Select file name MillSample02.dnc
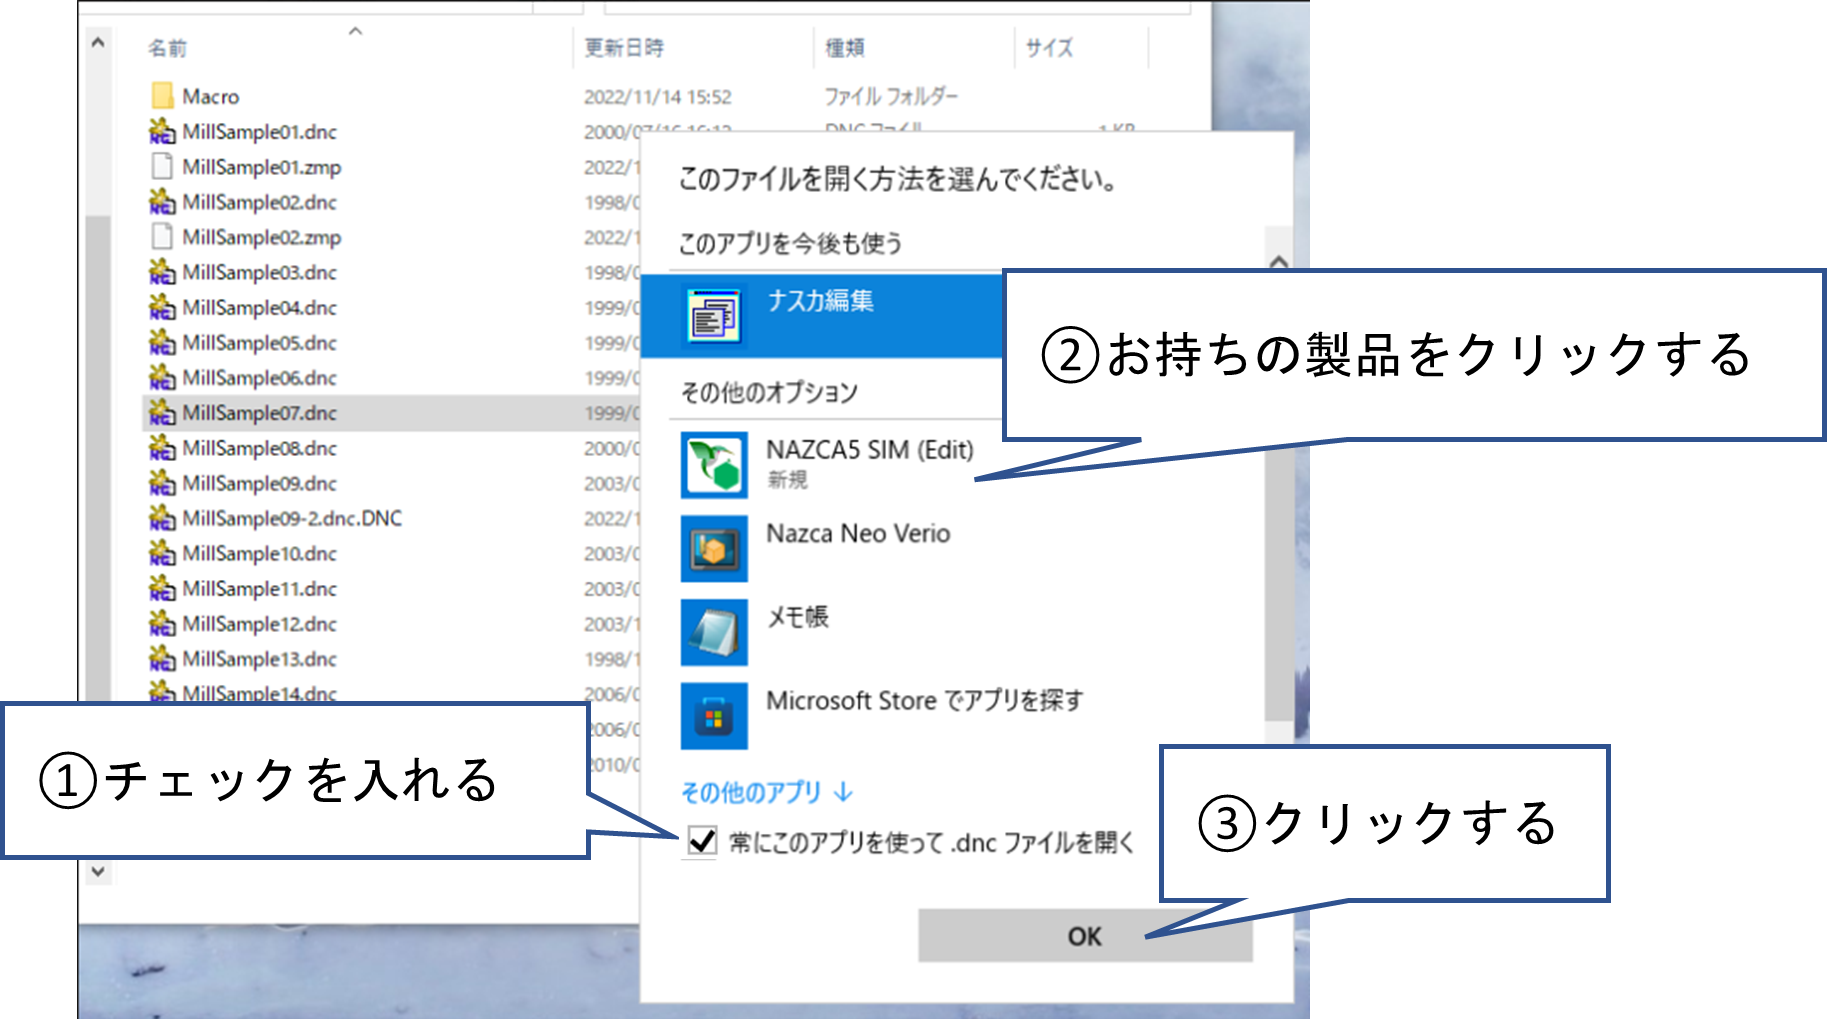 click(260, 201)
